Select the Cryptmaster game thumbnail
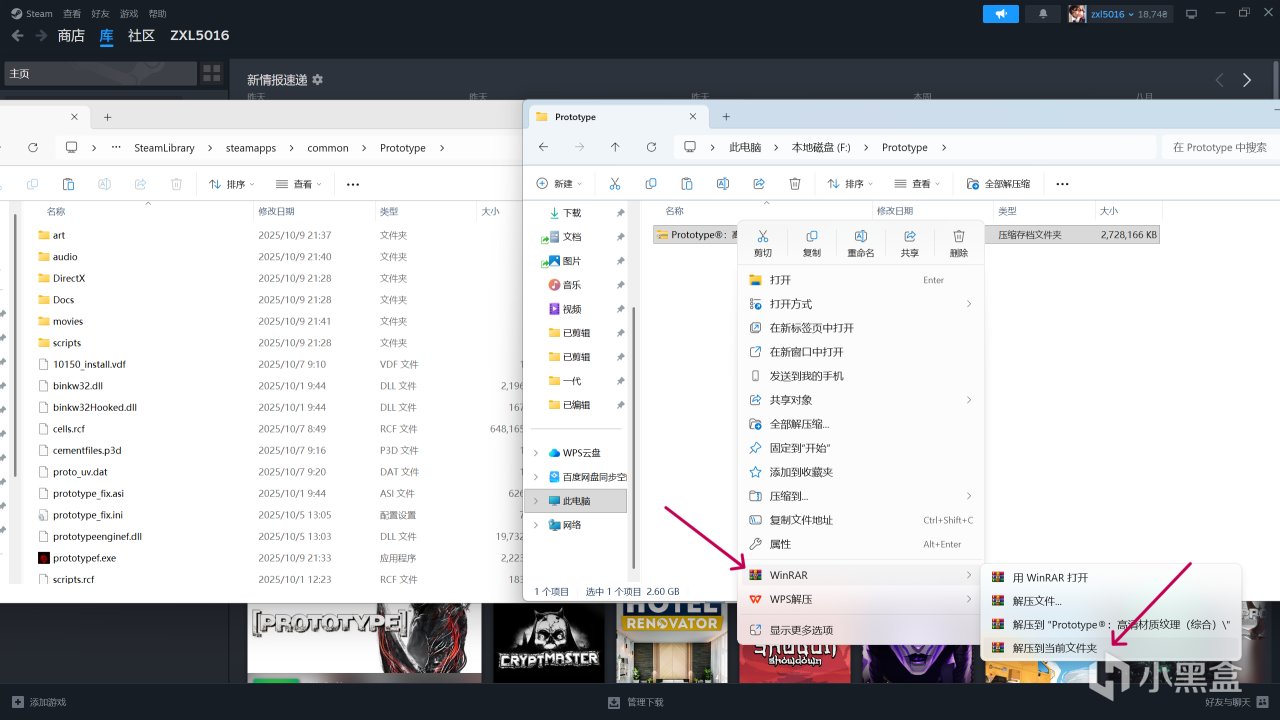Image resolution: width=1280 pixels, height=720 pixels. pyautogui.click(x=550, y=643)
